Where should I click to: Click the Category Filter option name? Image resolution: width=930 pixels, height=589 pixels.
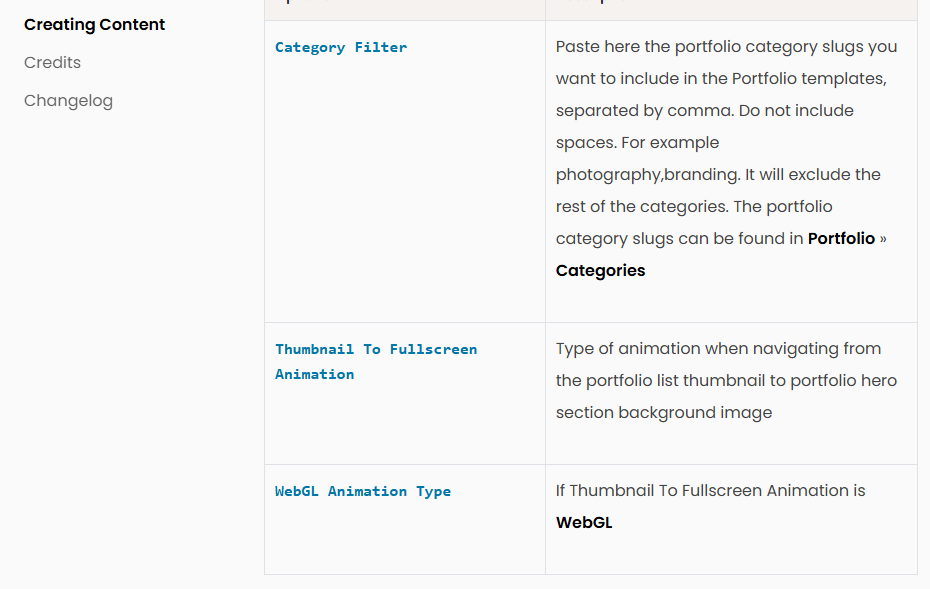pos(341,47)
